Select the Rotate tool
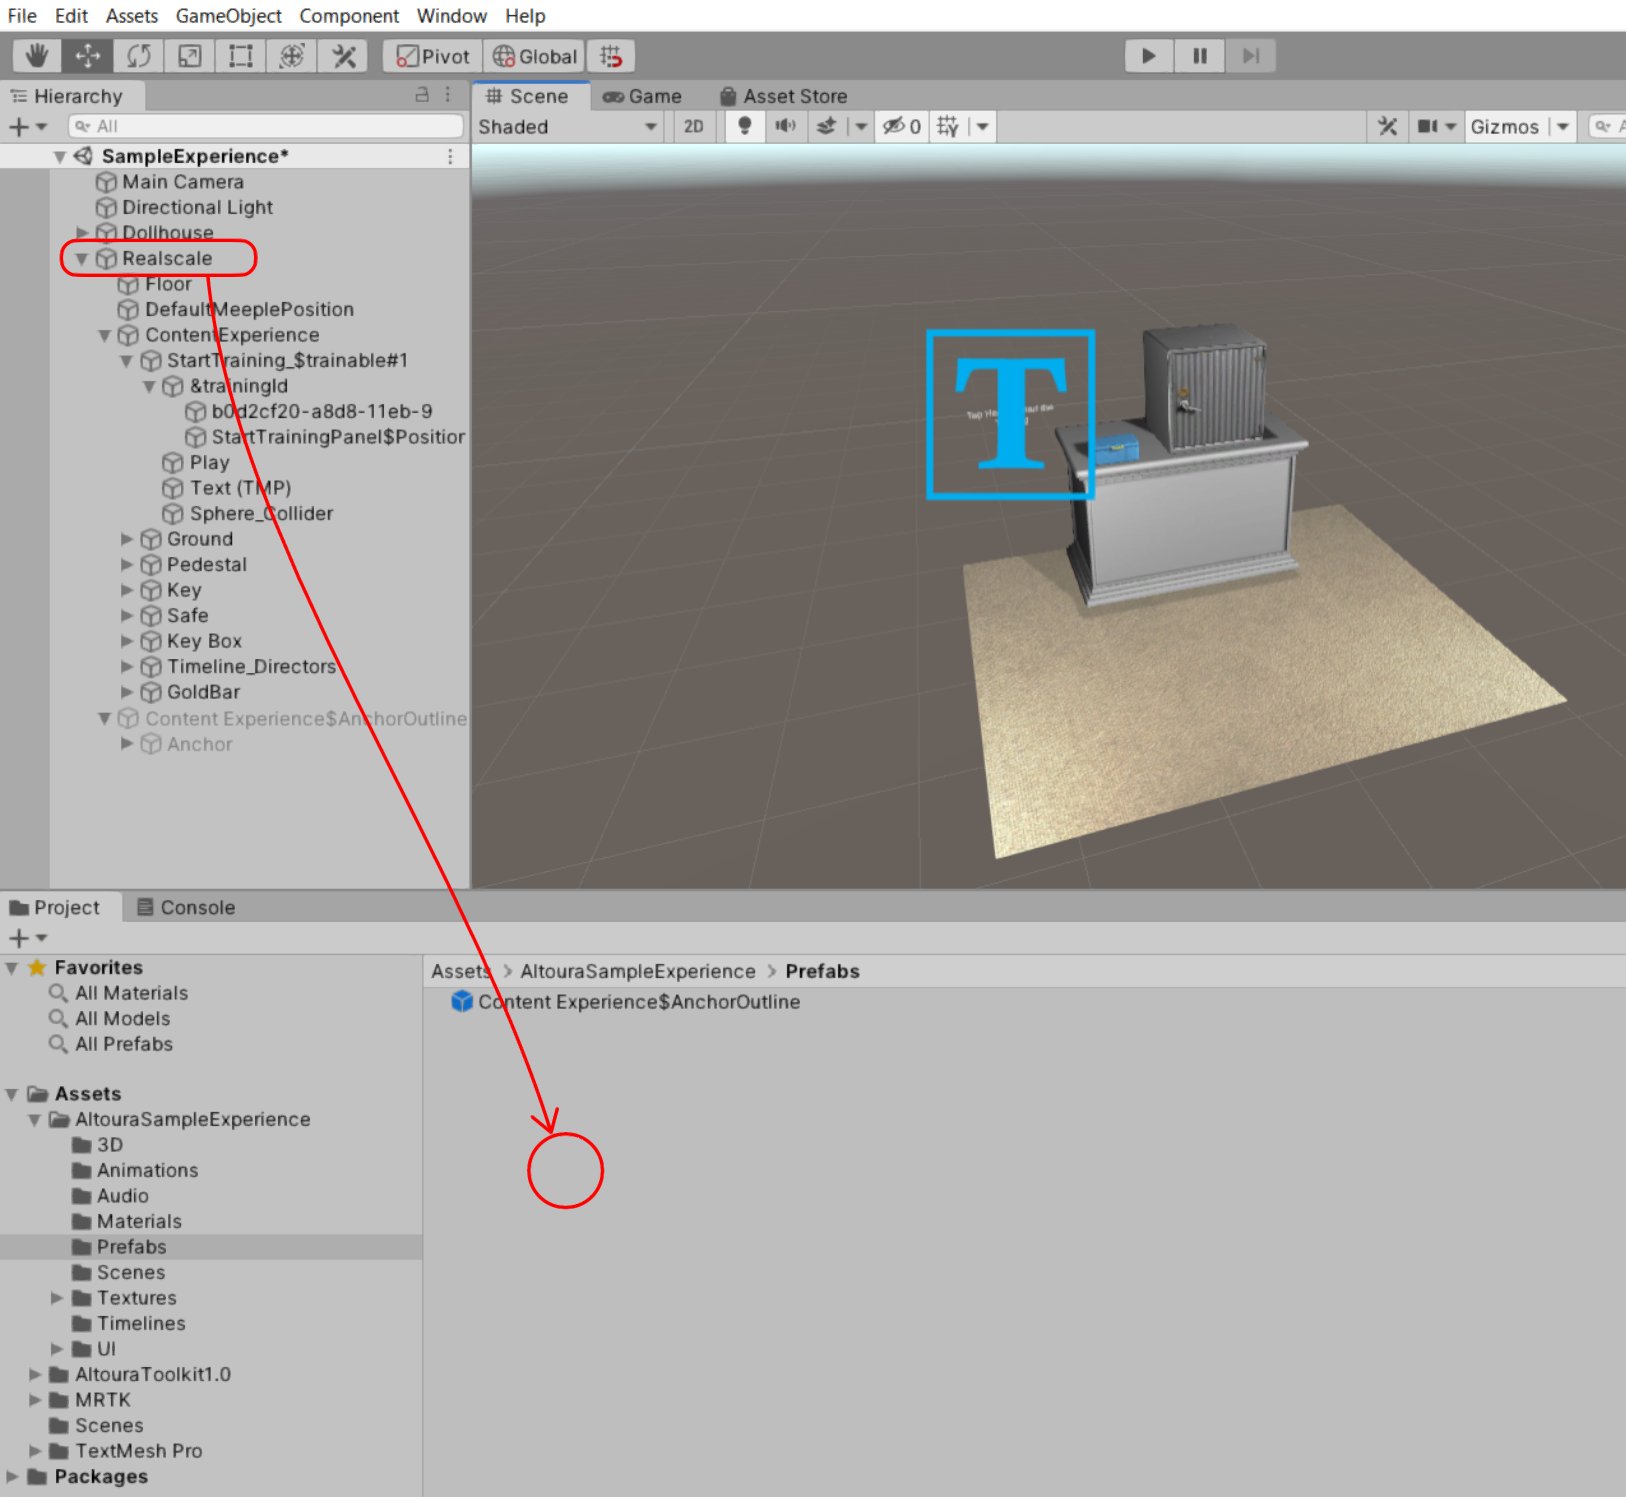The width and height of the screenshot is (1626, 1497). pyautogui.click(x=139, y=56)
